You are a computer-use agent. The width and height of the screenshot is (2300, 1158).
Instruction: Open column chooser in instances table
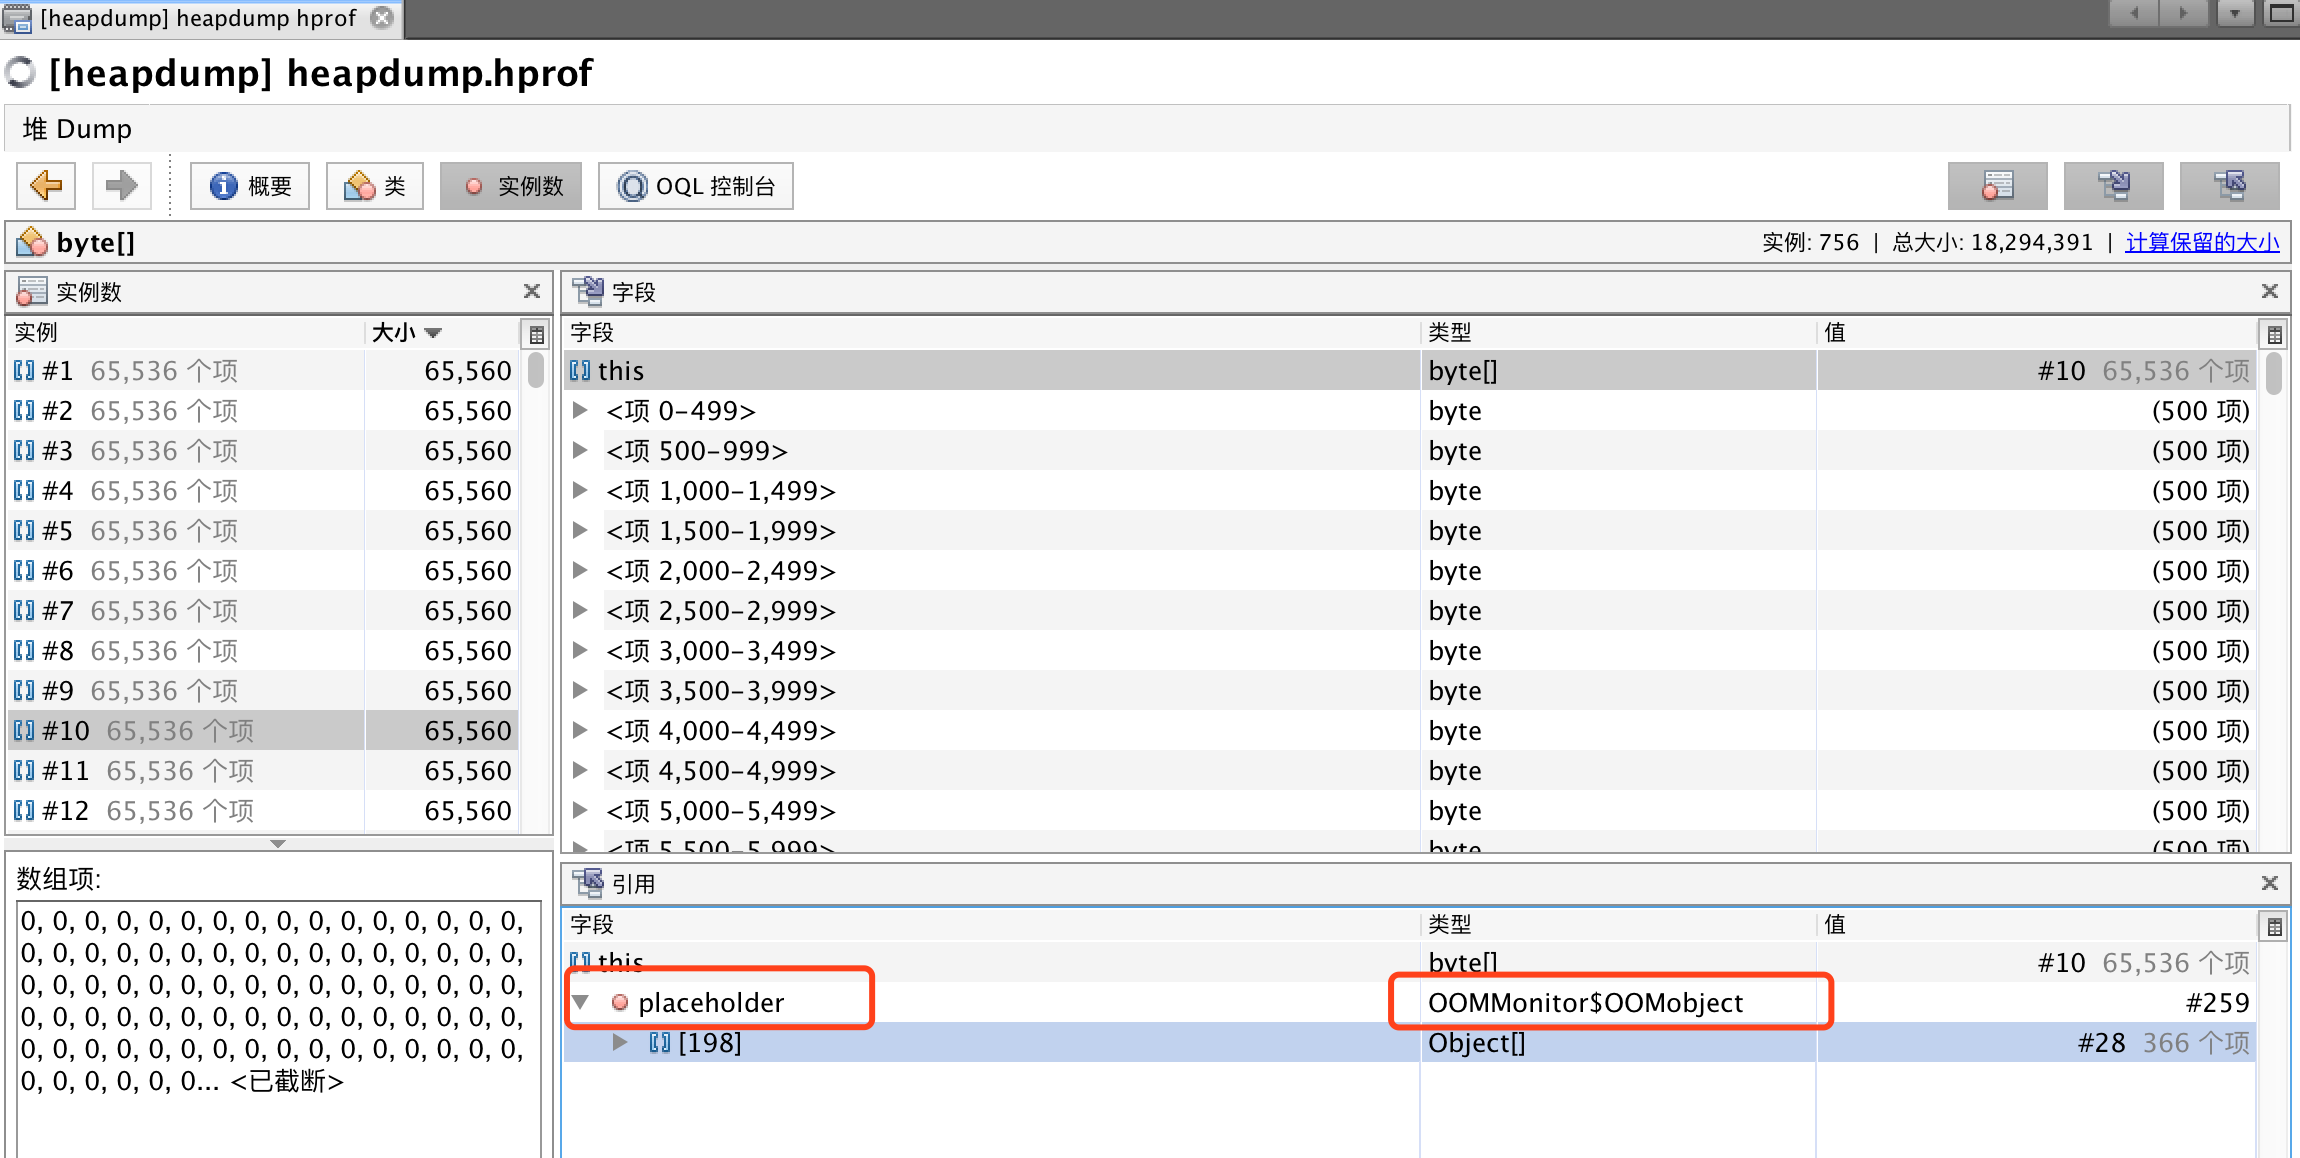[537, 334]
